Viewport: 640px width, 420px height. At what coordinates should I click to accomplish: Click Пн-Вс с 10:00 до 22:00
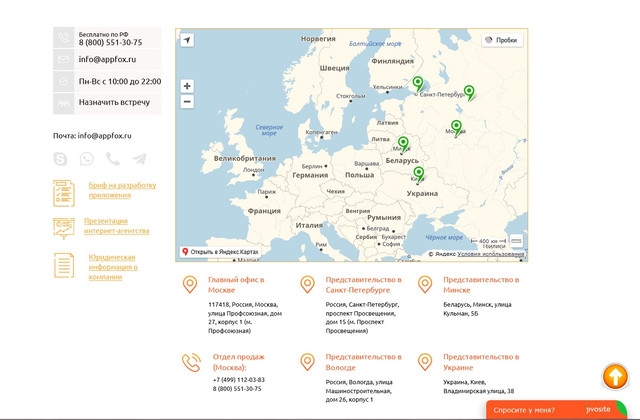point(120,82)
